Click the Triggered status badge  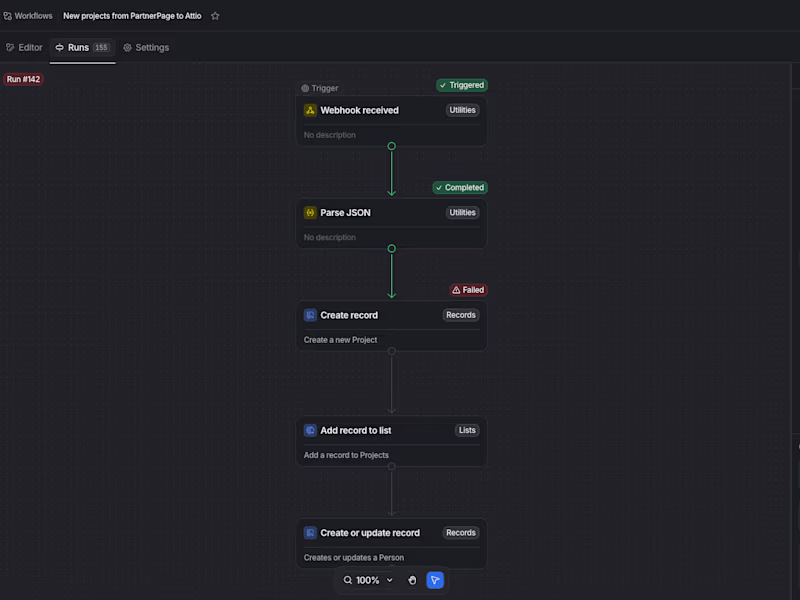(462, 85)
